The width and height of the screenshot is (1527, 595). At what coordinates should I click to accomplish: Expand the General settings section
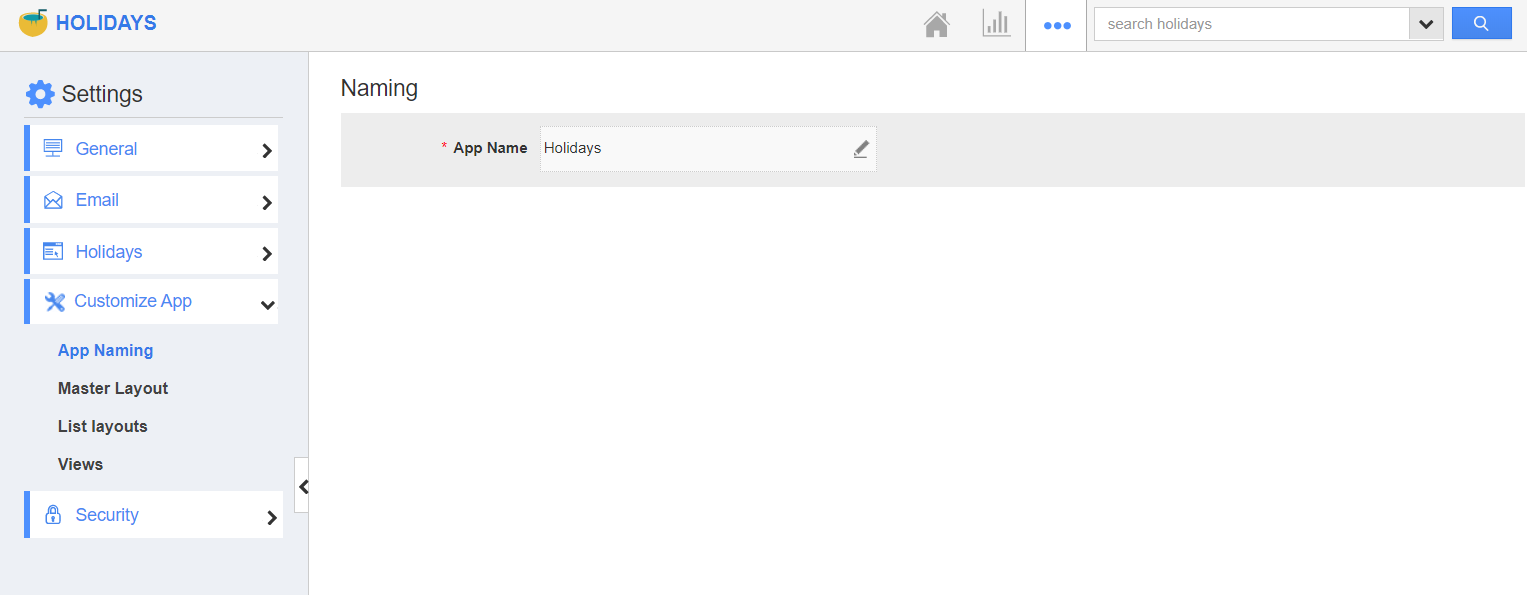267,150
